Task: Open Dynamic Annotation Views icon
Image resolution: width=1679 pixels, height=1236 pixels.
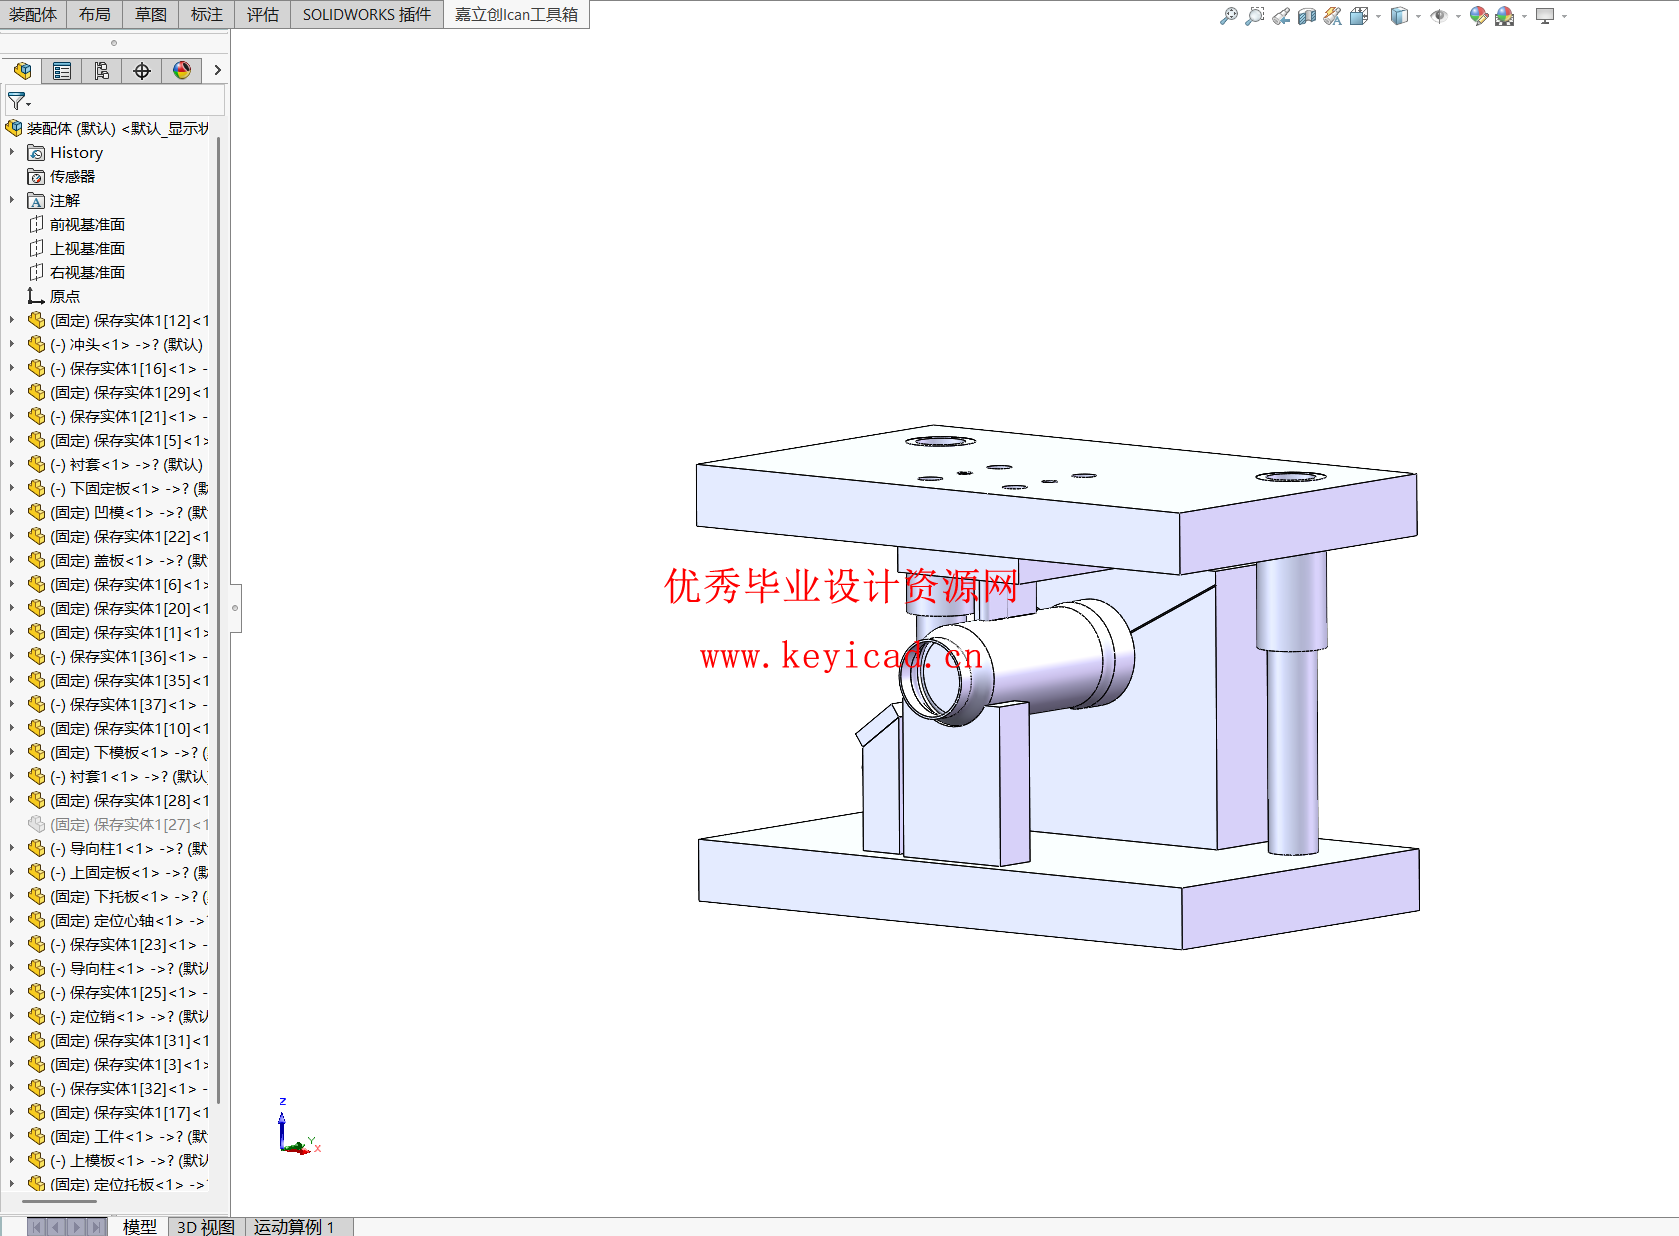Action: (1333, 16)
